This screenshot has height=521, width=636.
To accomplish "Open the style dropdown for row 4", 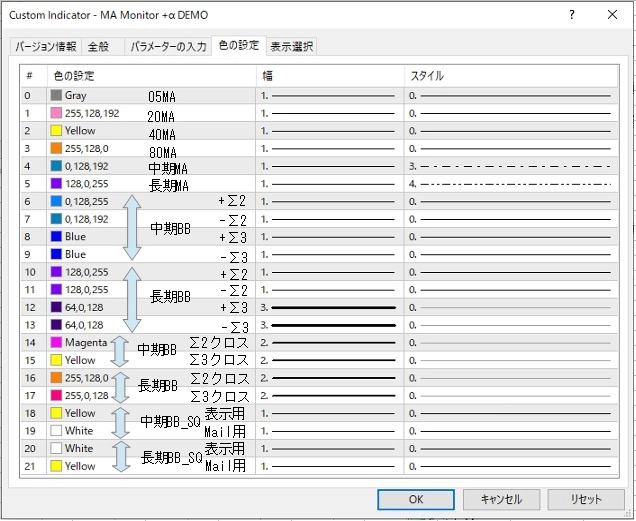I will pyautogui.click(x=511, y=166).
